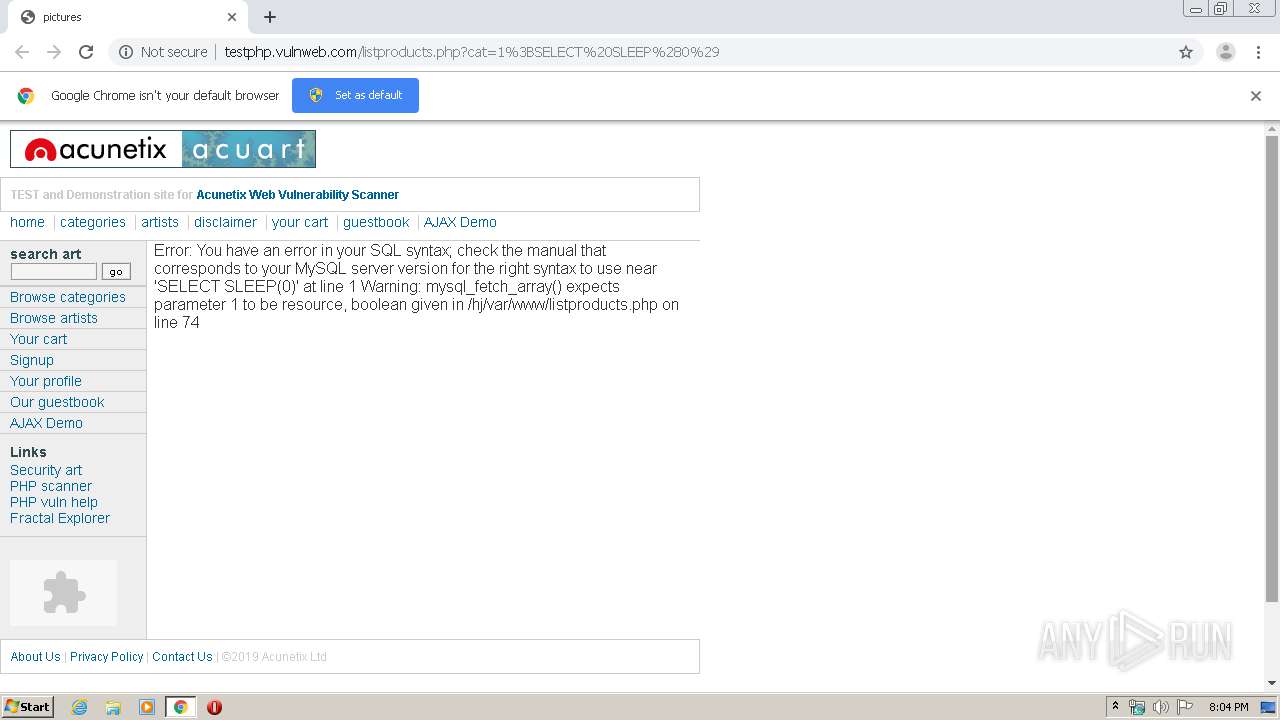Open Windows Explorer folder taskbar icon
This screenshot has height=720, width=1280.
(113, 707)
